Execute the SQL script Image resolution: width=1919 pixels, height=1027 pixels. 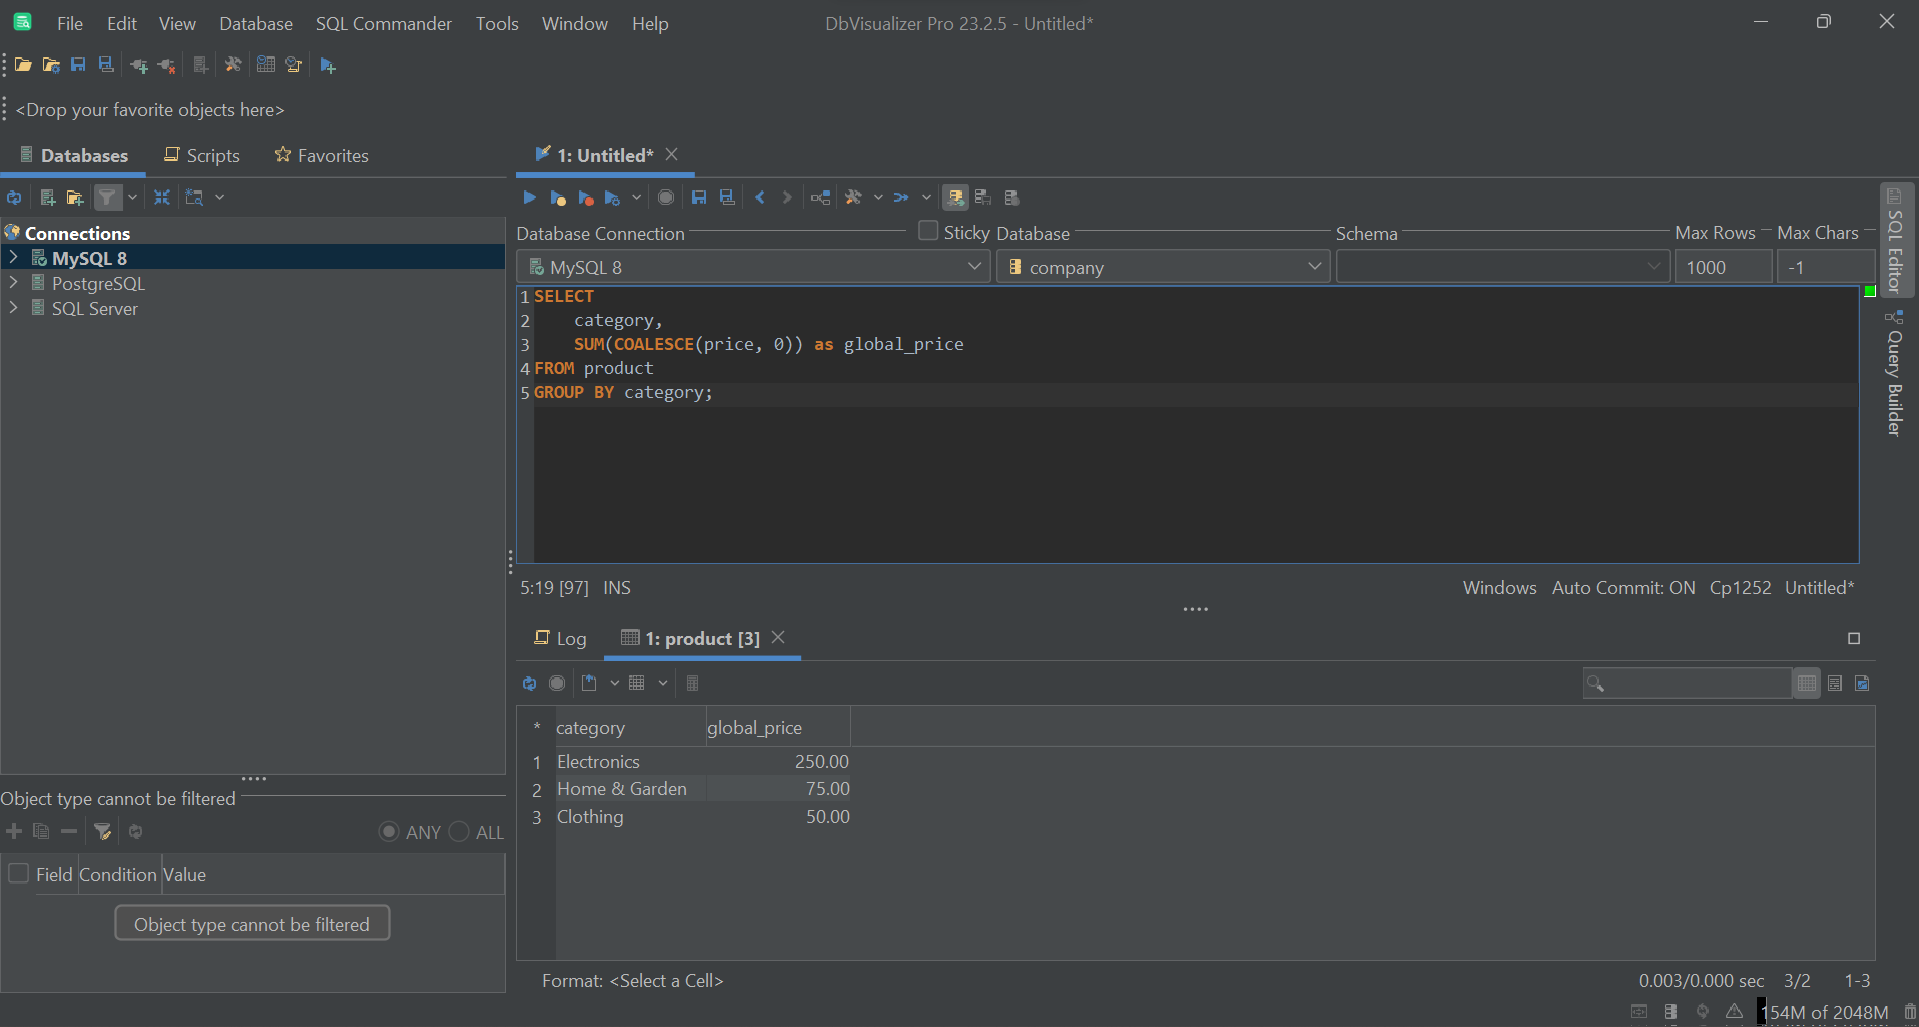(x=529, y=197)
